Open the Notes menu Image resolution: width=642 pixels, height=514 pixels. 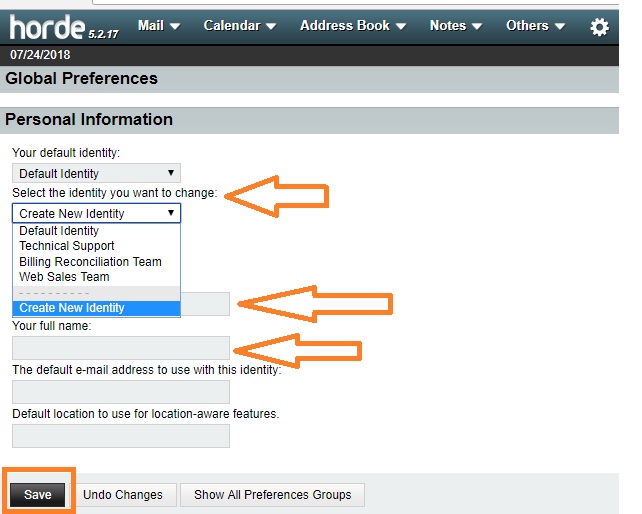[x=456, y=25]
